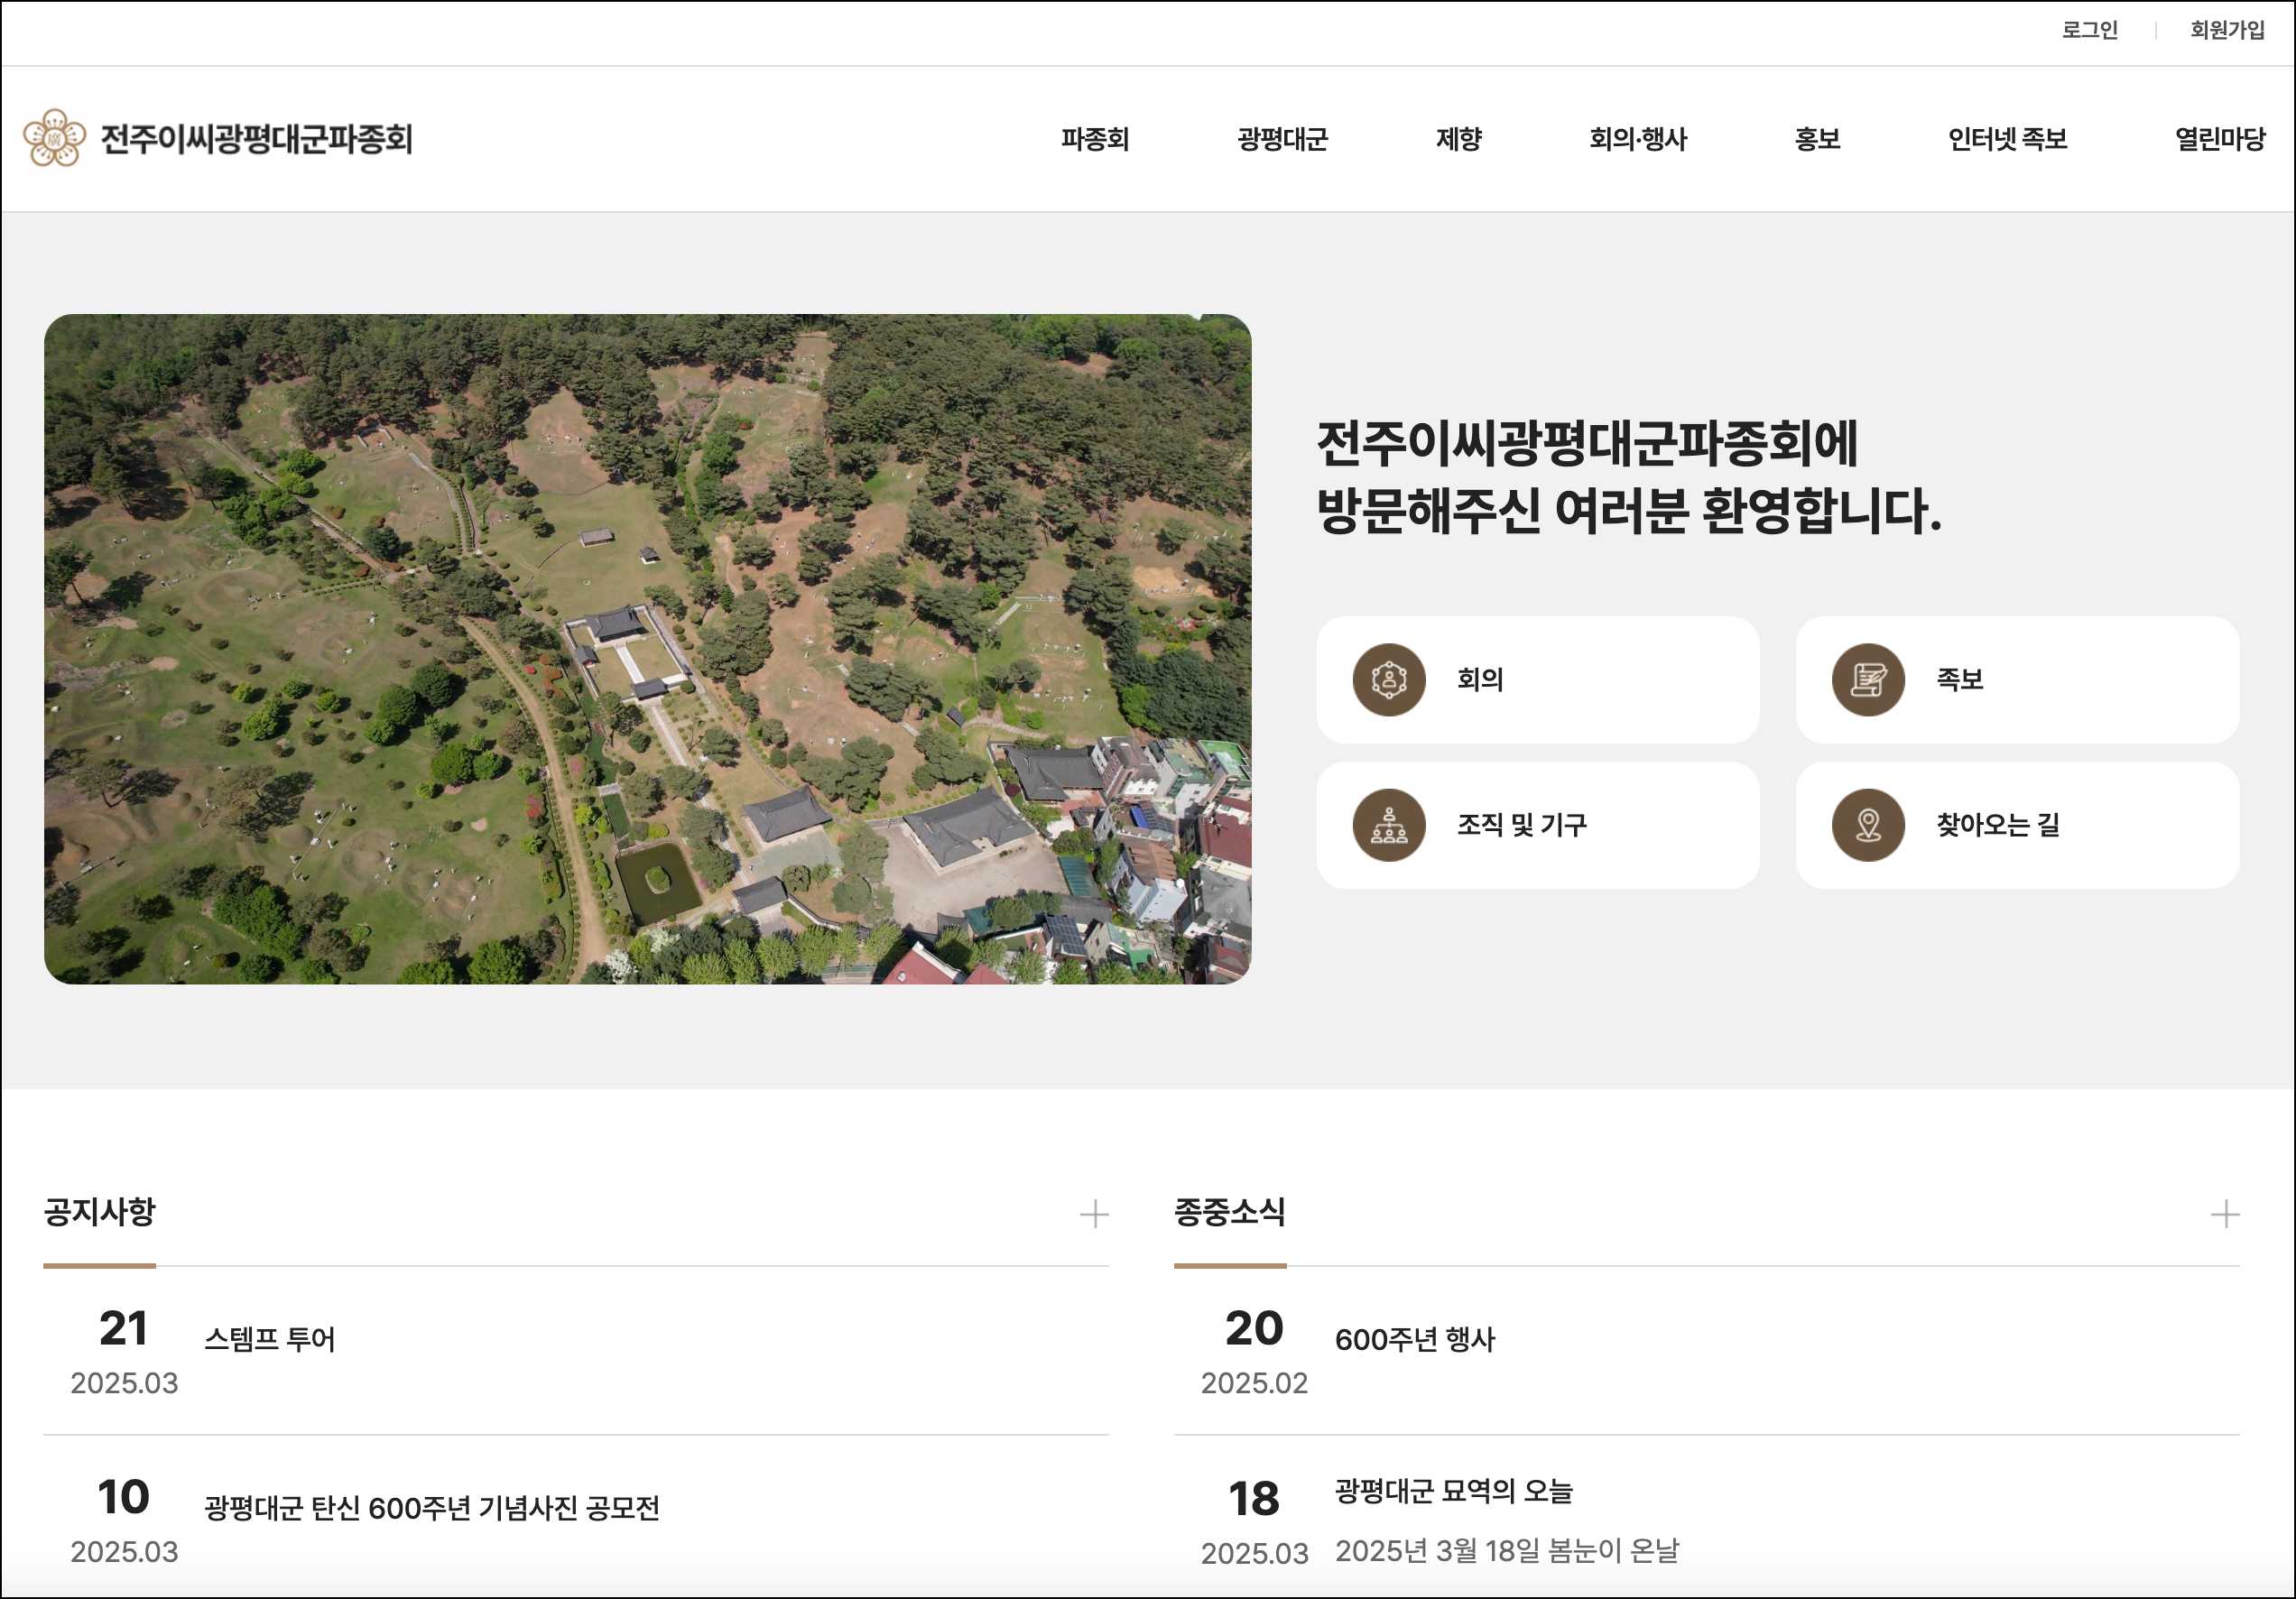2296x1599 pixels.
Task: Click the plum blossom logo emblem
Action: [x=54, y=138]
